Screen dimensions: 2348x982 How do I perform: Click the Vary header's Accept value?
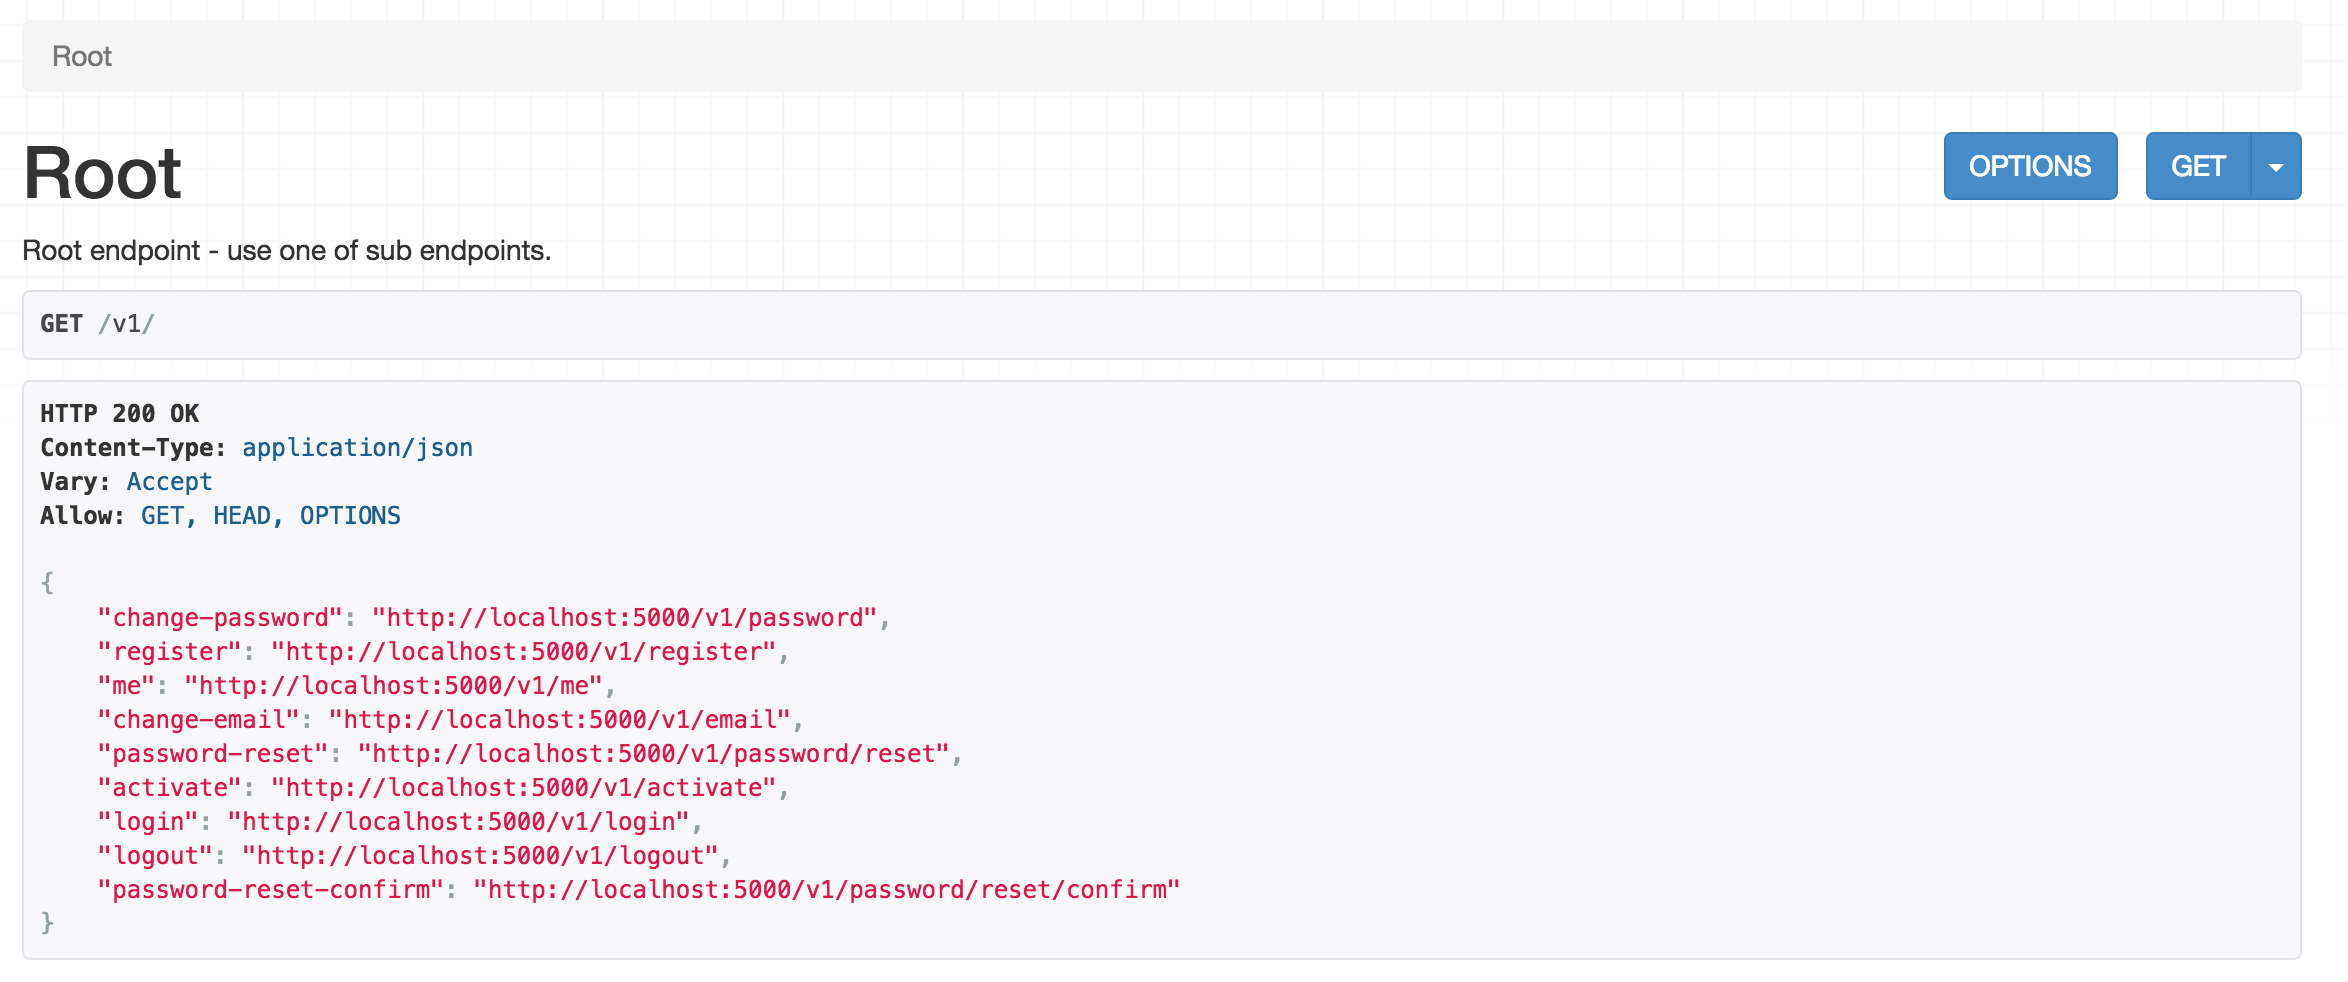[x=169, y=482]
